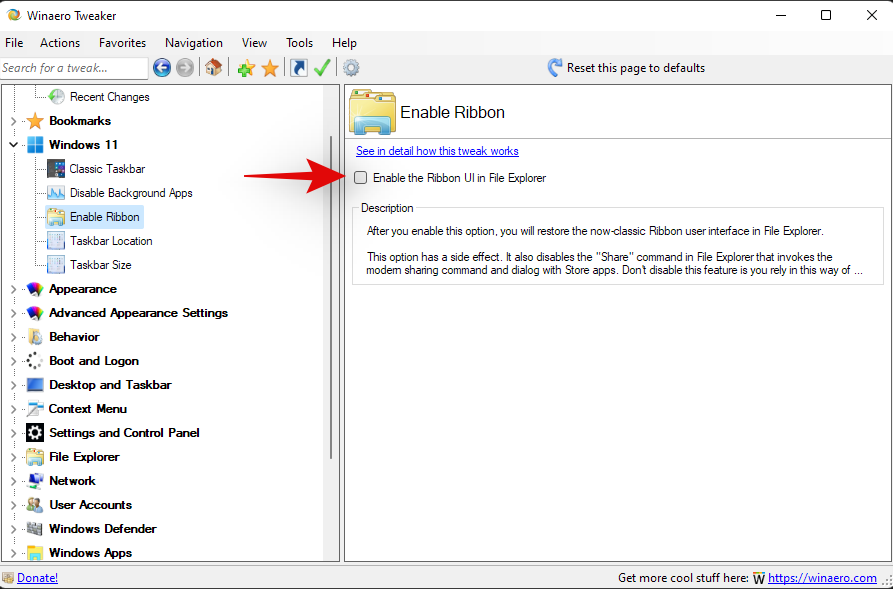The height and width of the screenshot is (589, 893).
Task: Click the Context Menu icon
Action: coord(35,409)
